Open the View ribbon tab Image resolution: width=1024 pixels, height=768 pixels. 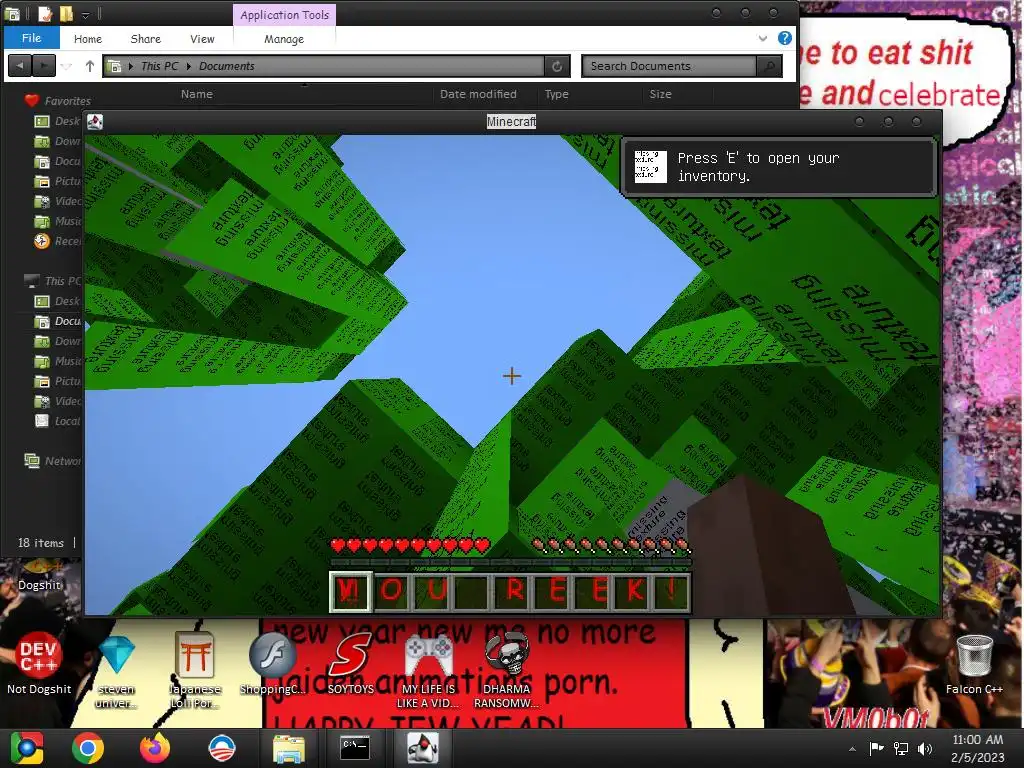pyautogui.click(x=202, y=39)
